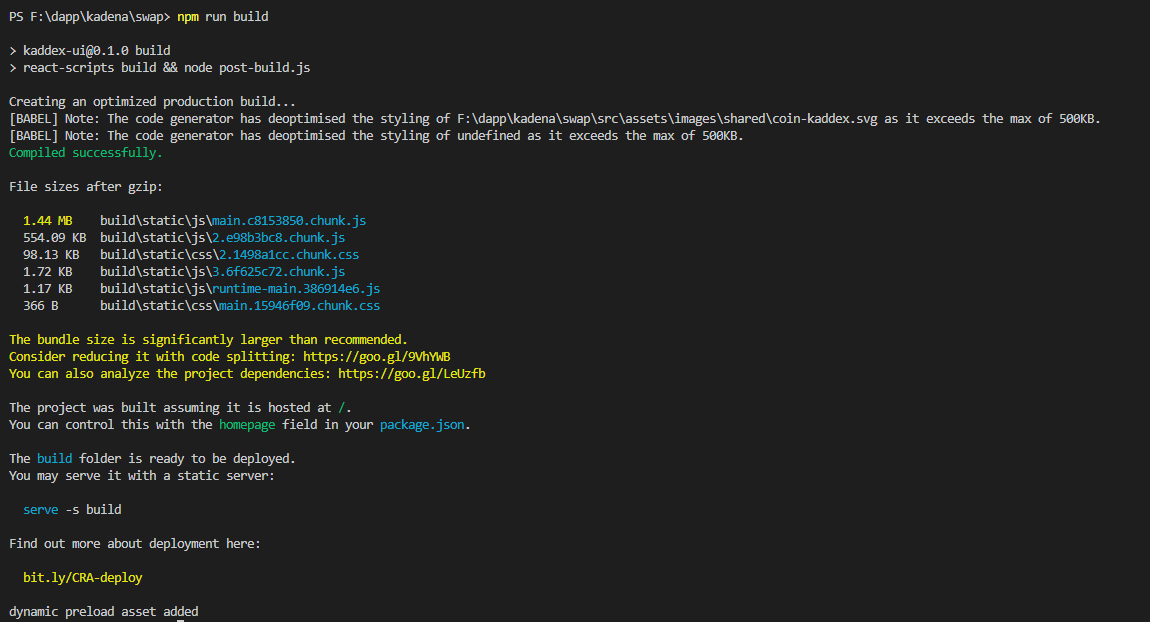
Task: Click the 2.e98b3bc8.chunk.js file name
Action: point(279,238)
